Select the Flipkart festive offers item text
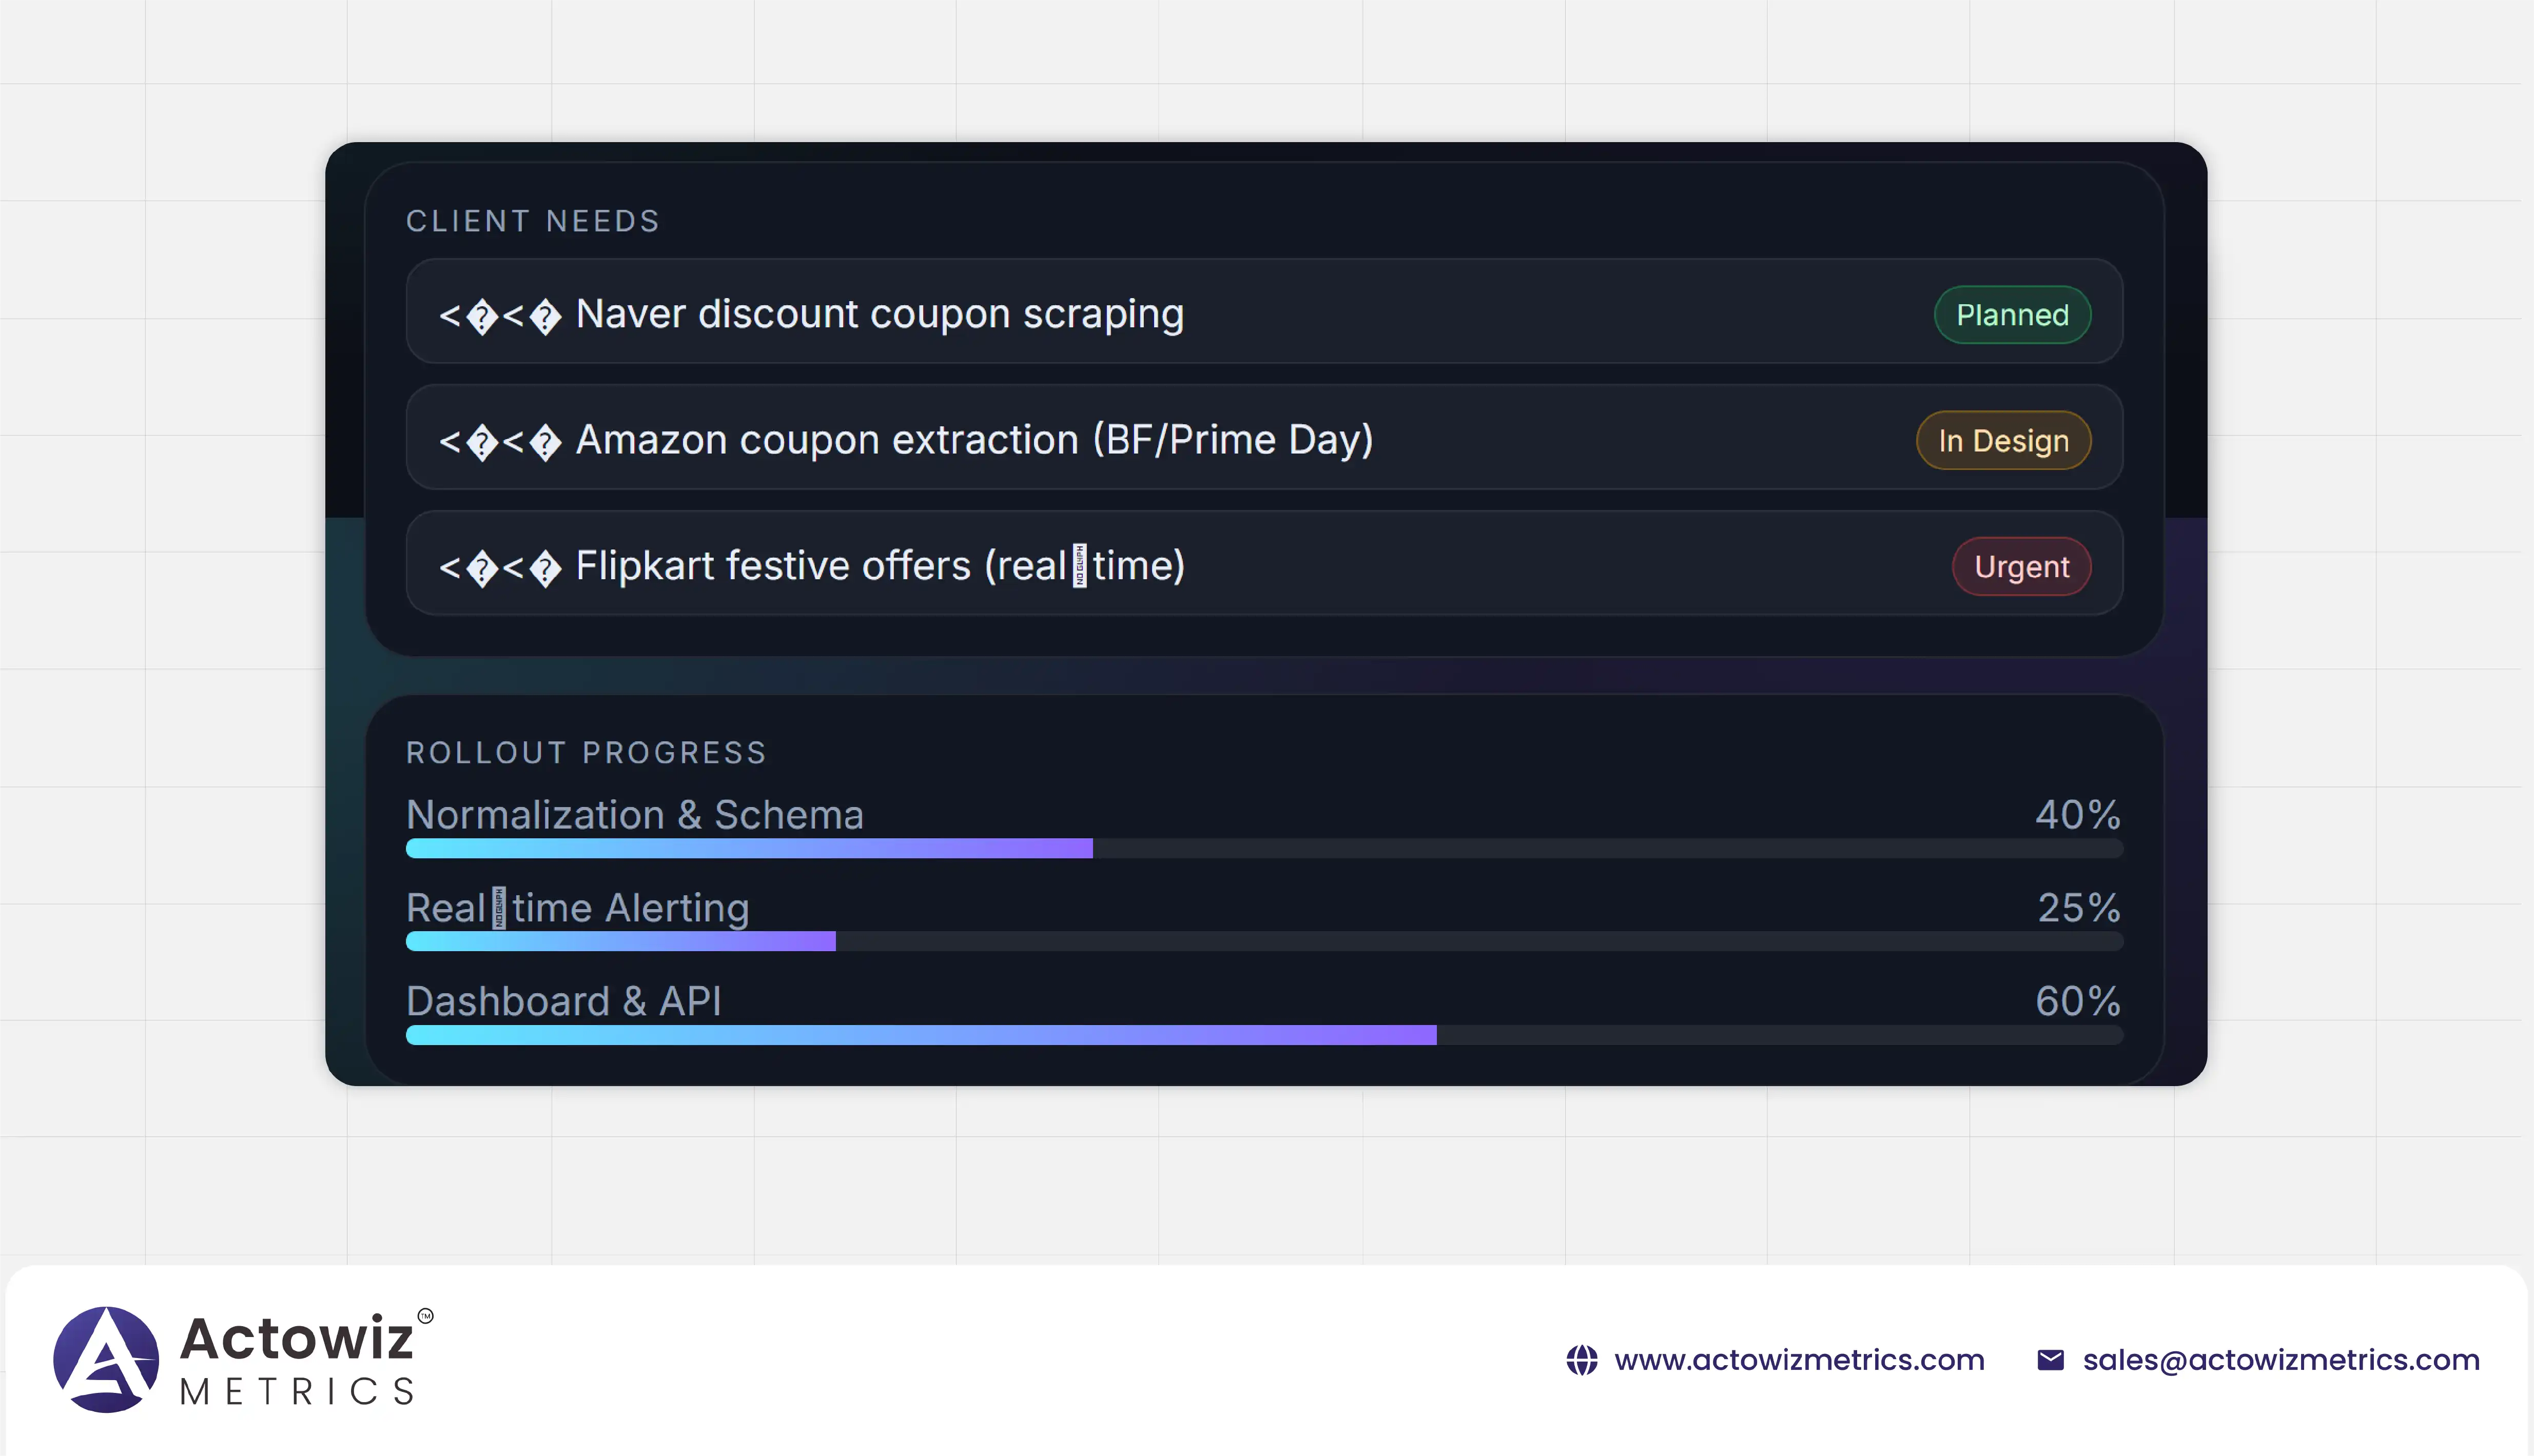 (x=880, y=566)
